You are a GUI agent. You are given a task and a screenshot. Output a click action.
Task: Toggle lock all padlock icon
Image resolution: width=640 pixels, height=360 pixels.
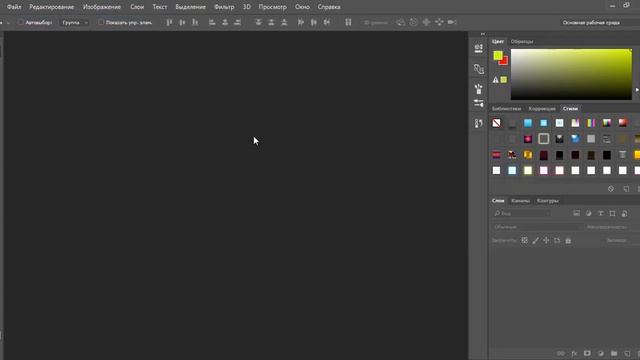coord(568,240)
